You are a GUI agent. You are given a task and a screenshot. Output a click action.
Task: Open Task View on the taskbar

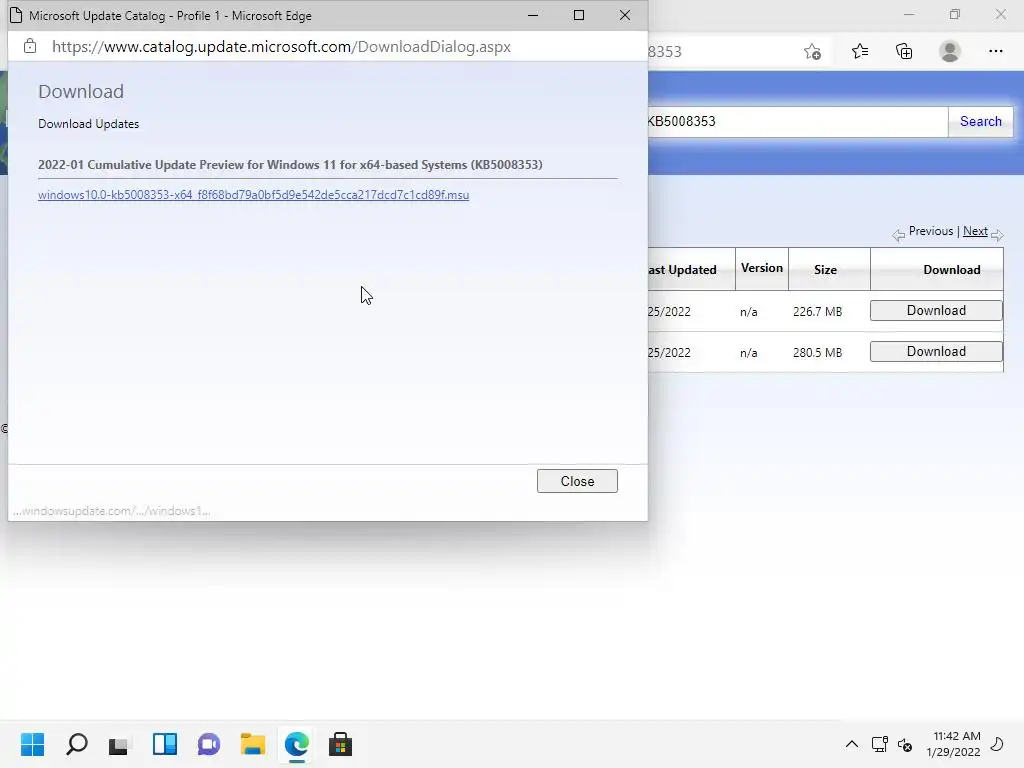[120, 744]
